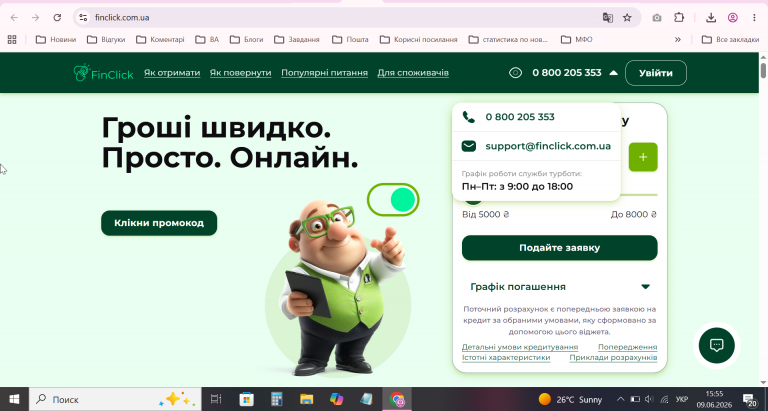This screenshot has height=411, width=768.
Task: Show hidden tray icons chevron
Action: click(x=621, y=399)
